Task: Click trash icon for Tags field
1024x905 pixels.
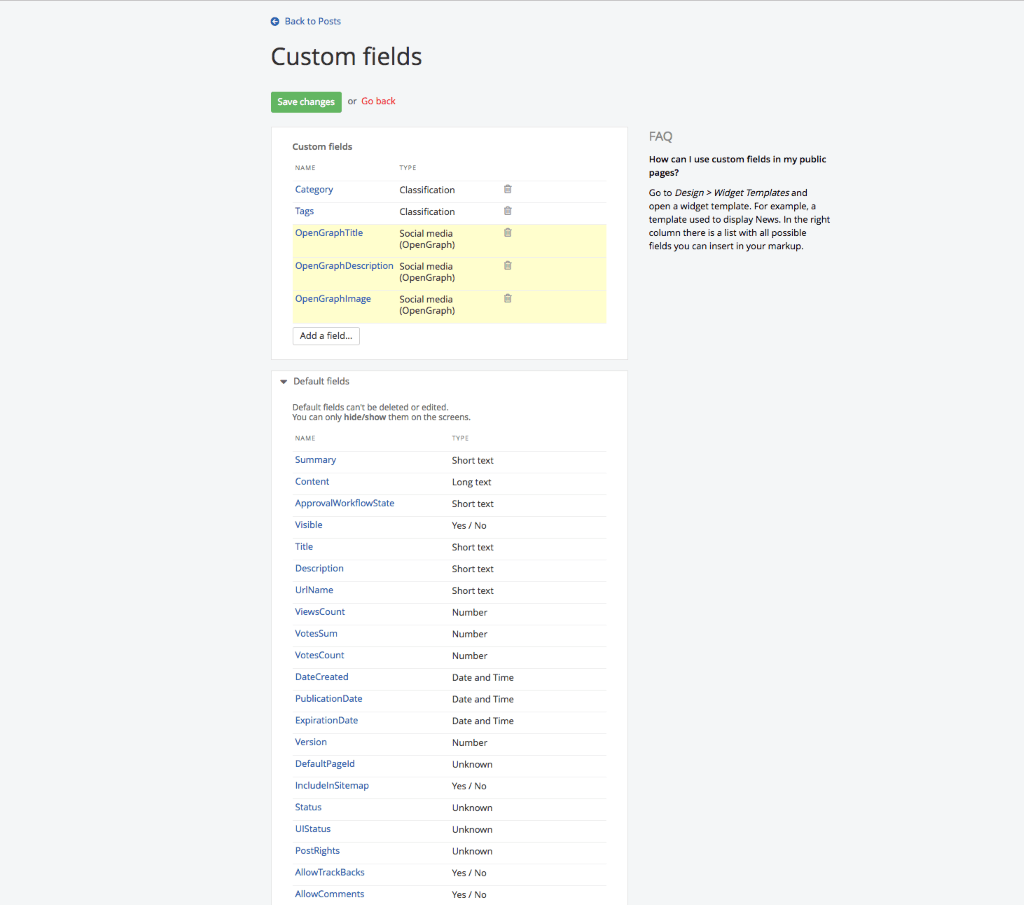Action: (507, 211)
